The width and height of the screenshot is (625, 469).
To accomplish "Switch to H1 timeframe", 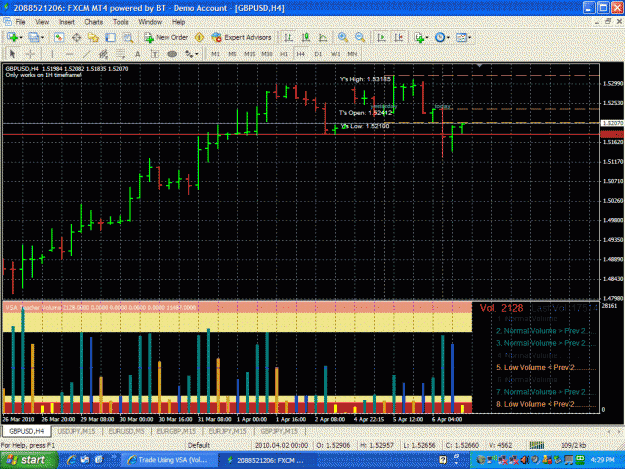I will (284, 54).
